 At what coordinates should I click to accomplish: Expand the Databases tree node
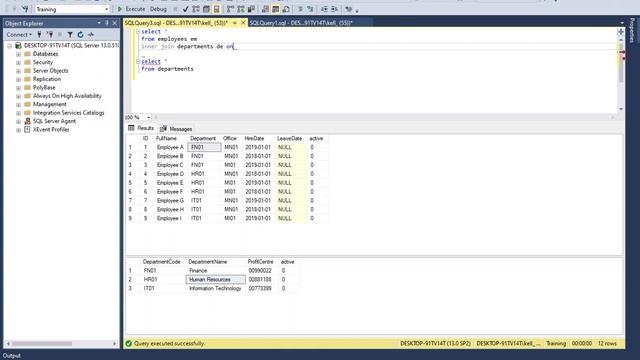18,54
